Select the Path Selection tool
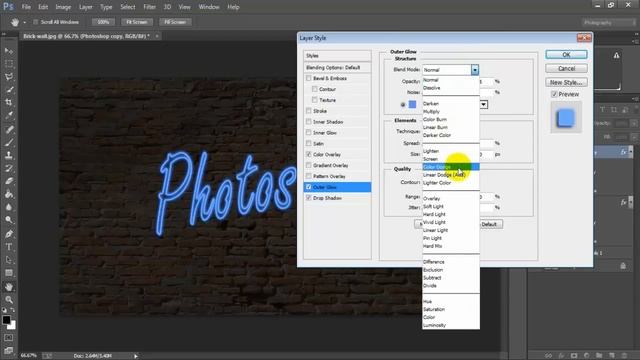This screenshot has height=360, width=640. tap(9, 260)
